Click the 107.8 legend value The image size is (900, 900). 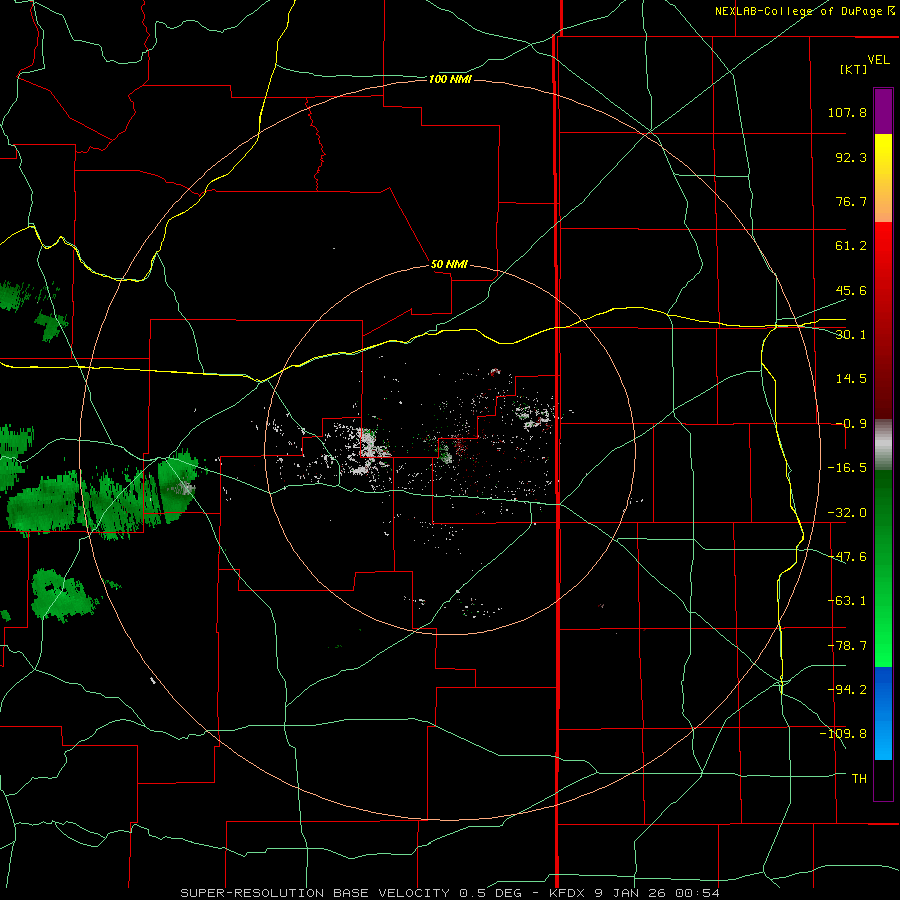(847, 112)
